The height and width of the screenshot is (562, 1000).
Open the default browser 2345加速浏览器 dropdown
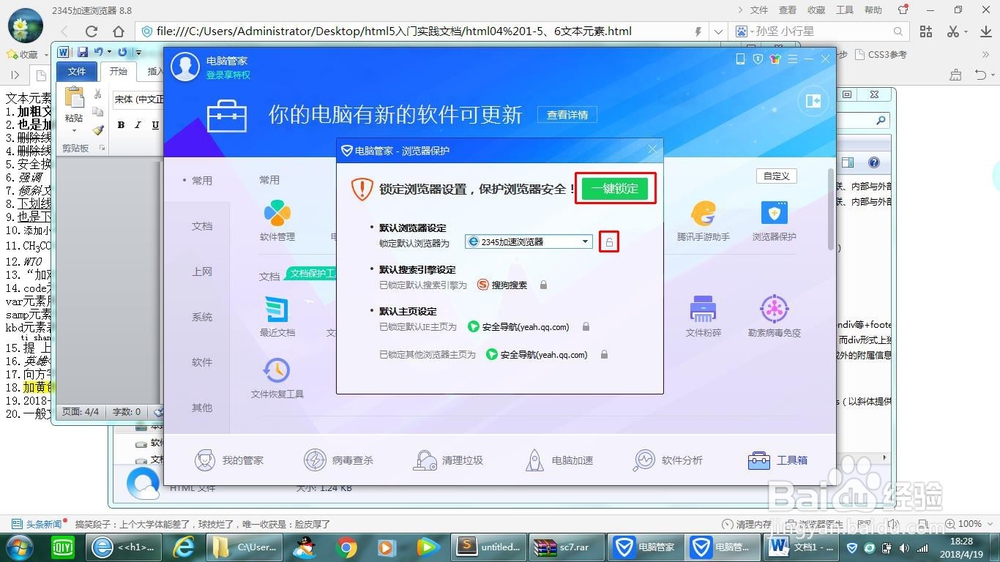pyautogui.click(x=529, y=242)
